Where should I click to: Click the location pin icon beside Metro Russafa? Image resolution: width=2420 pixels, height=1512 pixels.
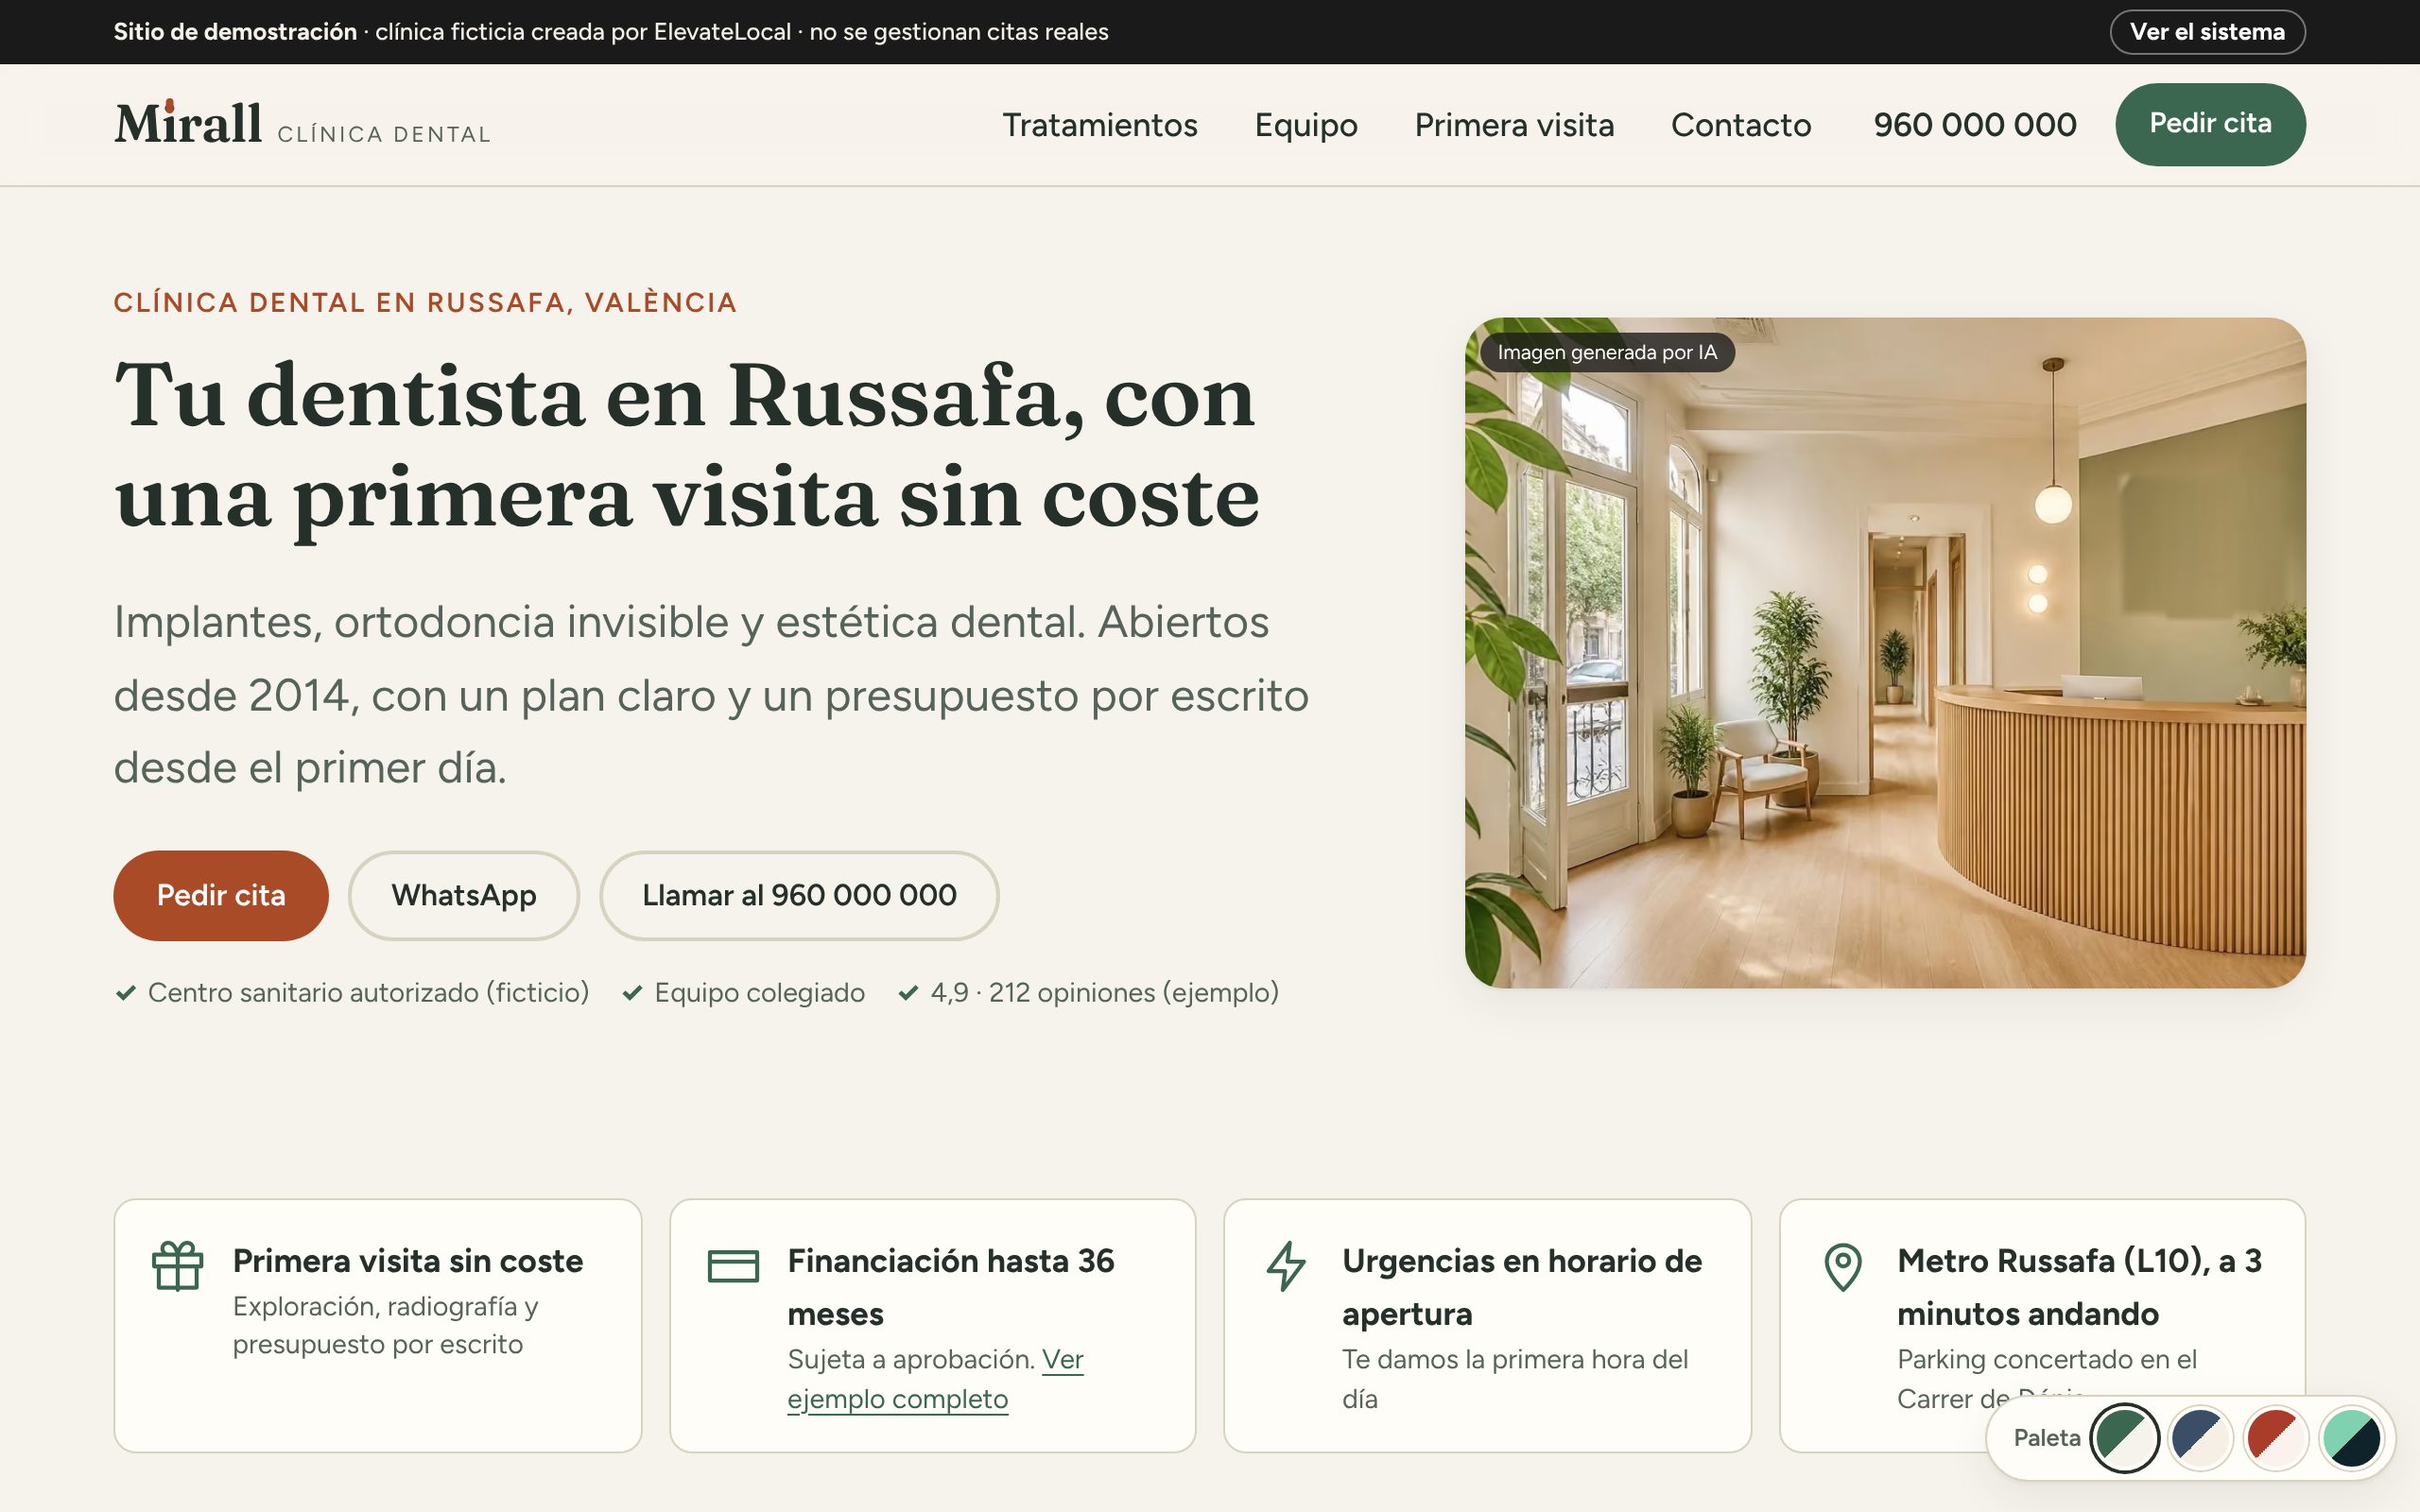click(1843, 1267)
